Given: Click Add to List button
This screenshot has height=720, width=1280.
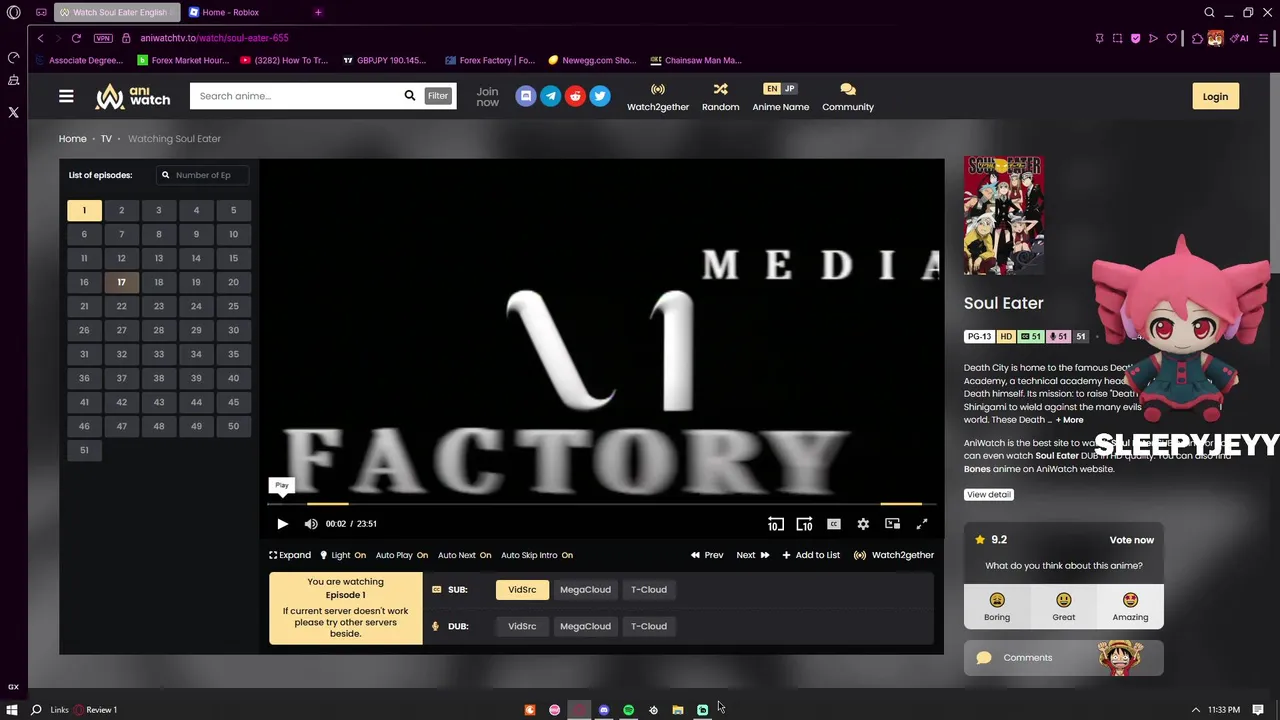Looking at the screenshot, I should (811, 555).
